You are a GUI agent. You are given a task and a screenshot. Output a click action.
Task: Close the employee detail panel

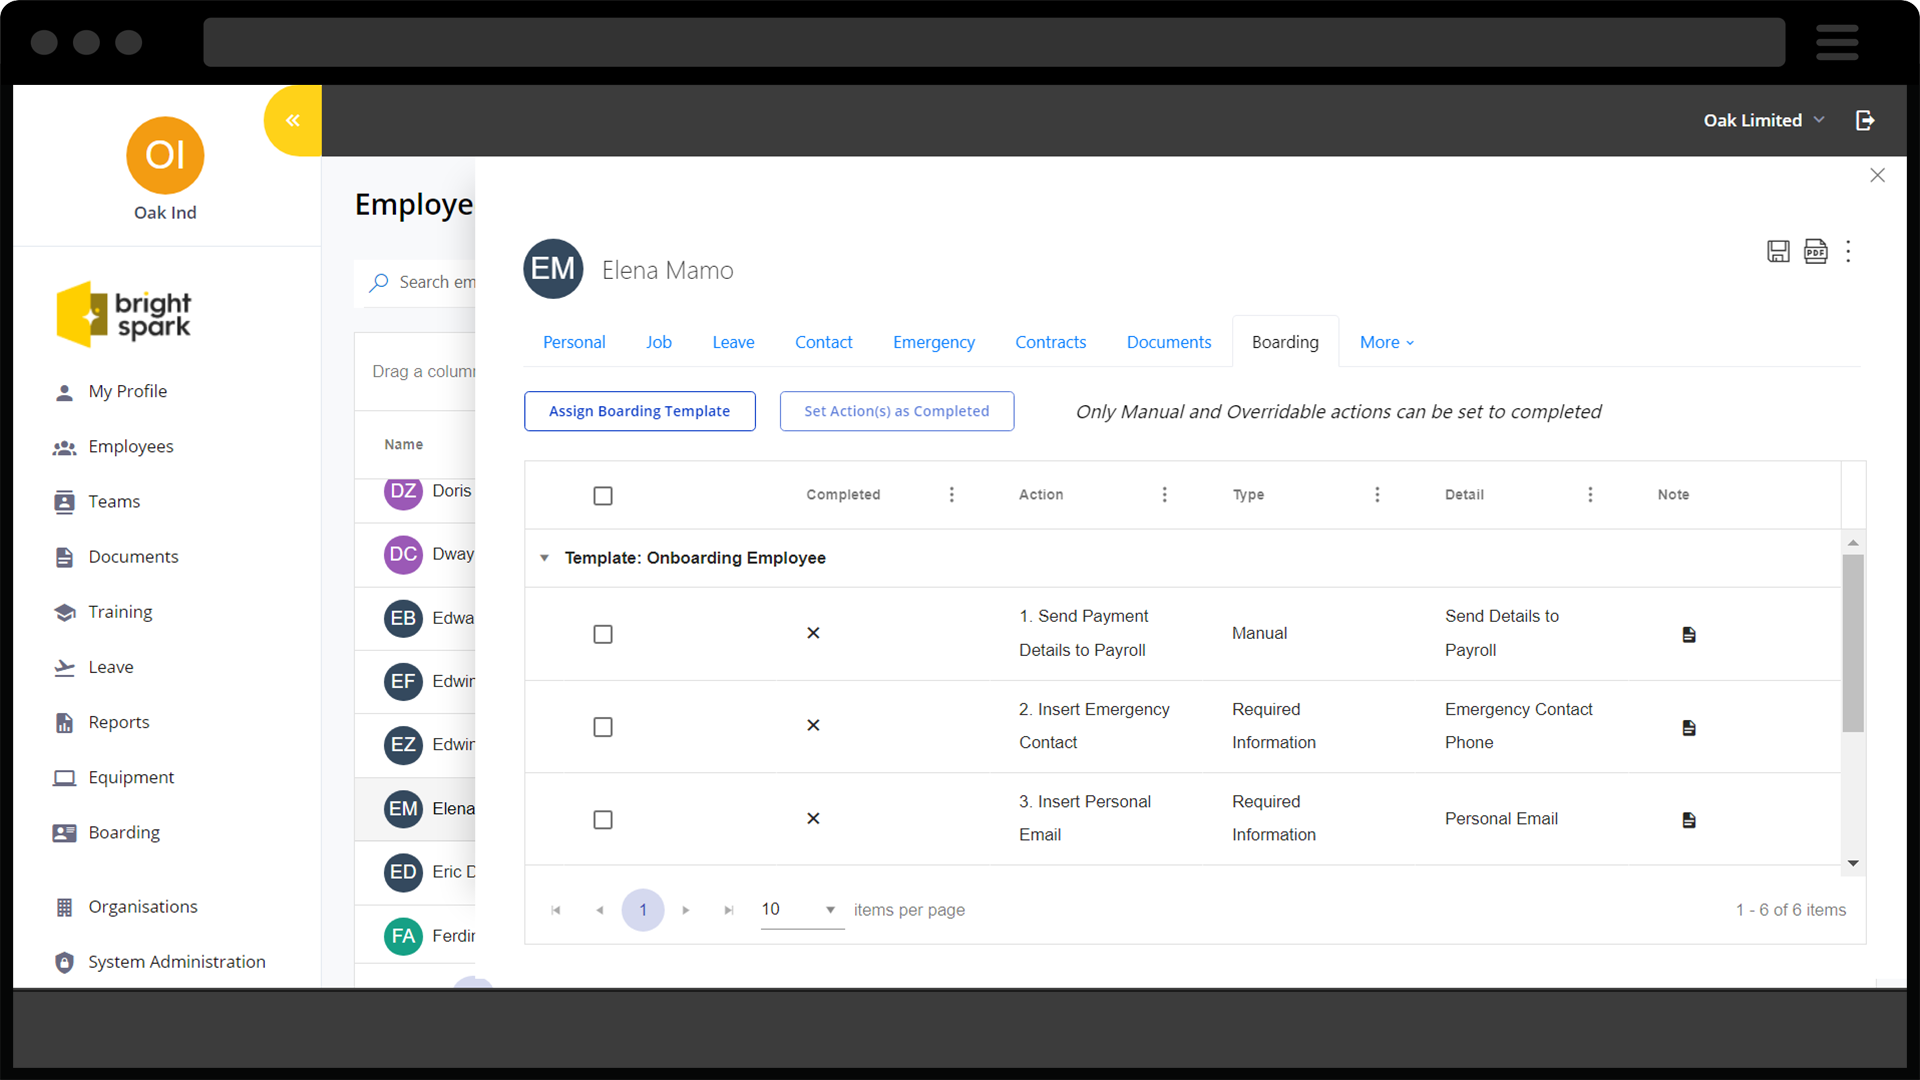(x=1877, y=175)
